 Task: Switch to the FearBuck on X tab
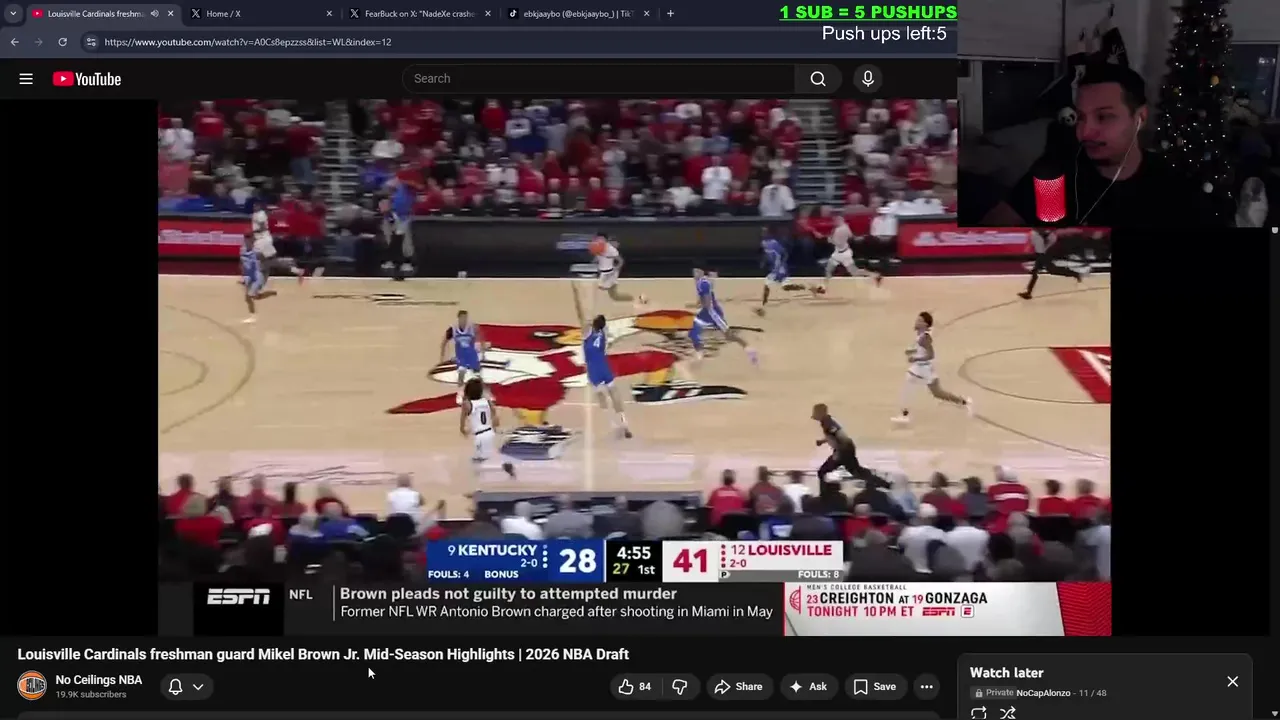point(420,14)
